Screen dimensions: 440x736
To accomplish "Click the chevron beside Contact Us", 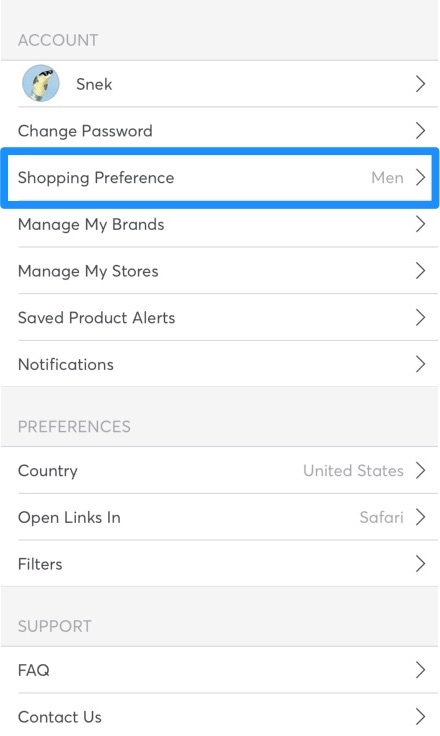I will coord(420,717).
